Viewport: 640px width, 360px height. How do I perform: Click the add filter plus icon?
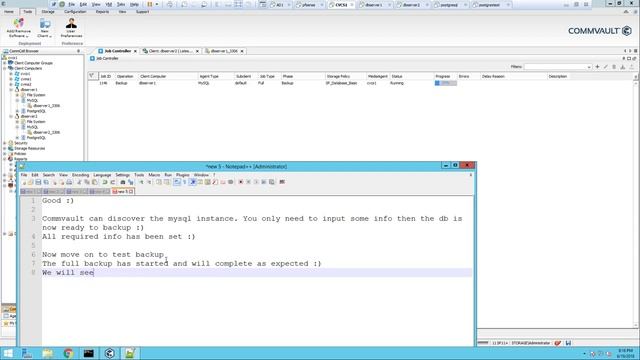(x=597, y=67)
